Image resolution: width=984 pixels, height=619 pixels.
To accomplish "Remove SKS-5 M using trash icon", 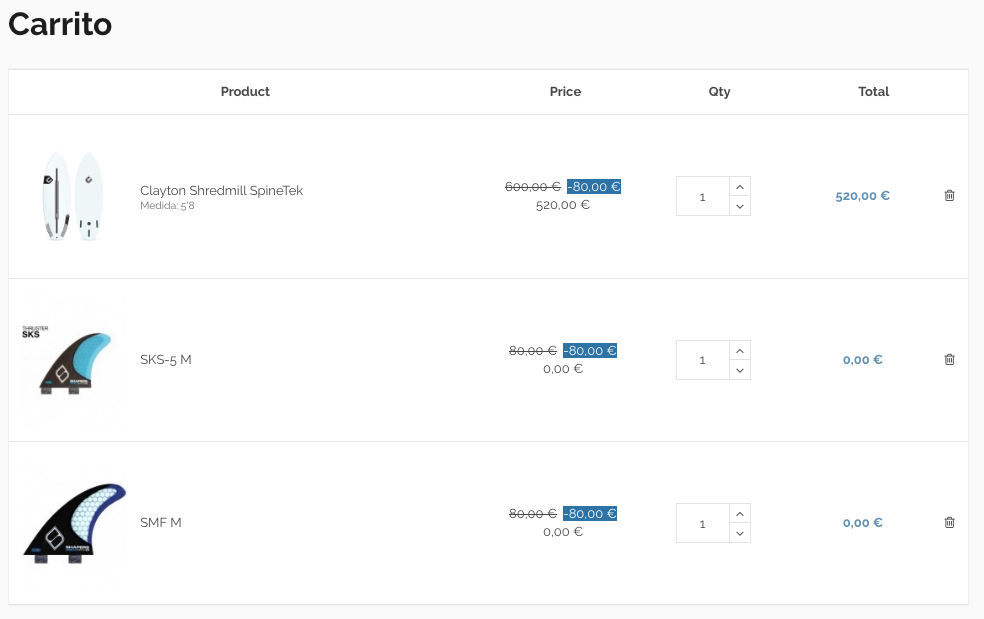I will pyautogui.click(x=949, y=360).
